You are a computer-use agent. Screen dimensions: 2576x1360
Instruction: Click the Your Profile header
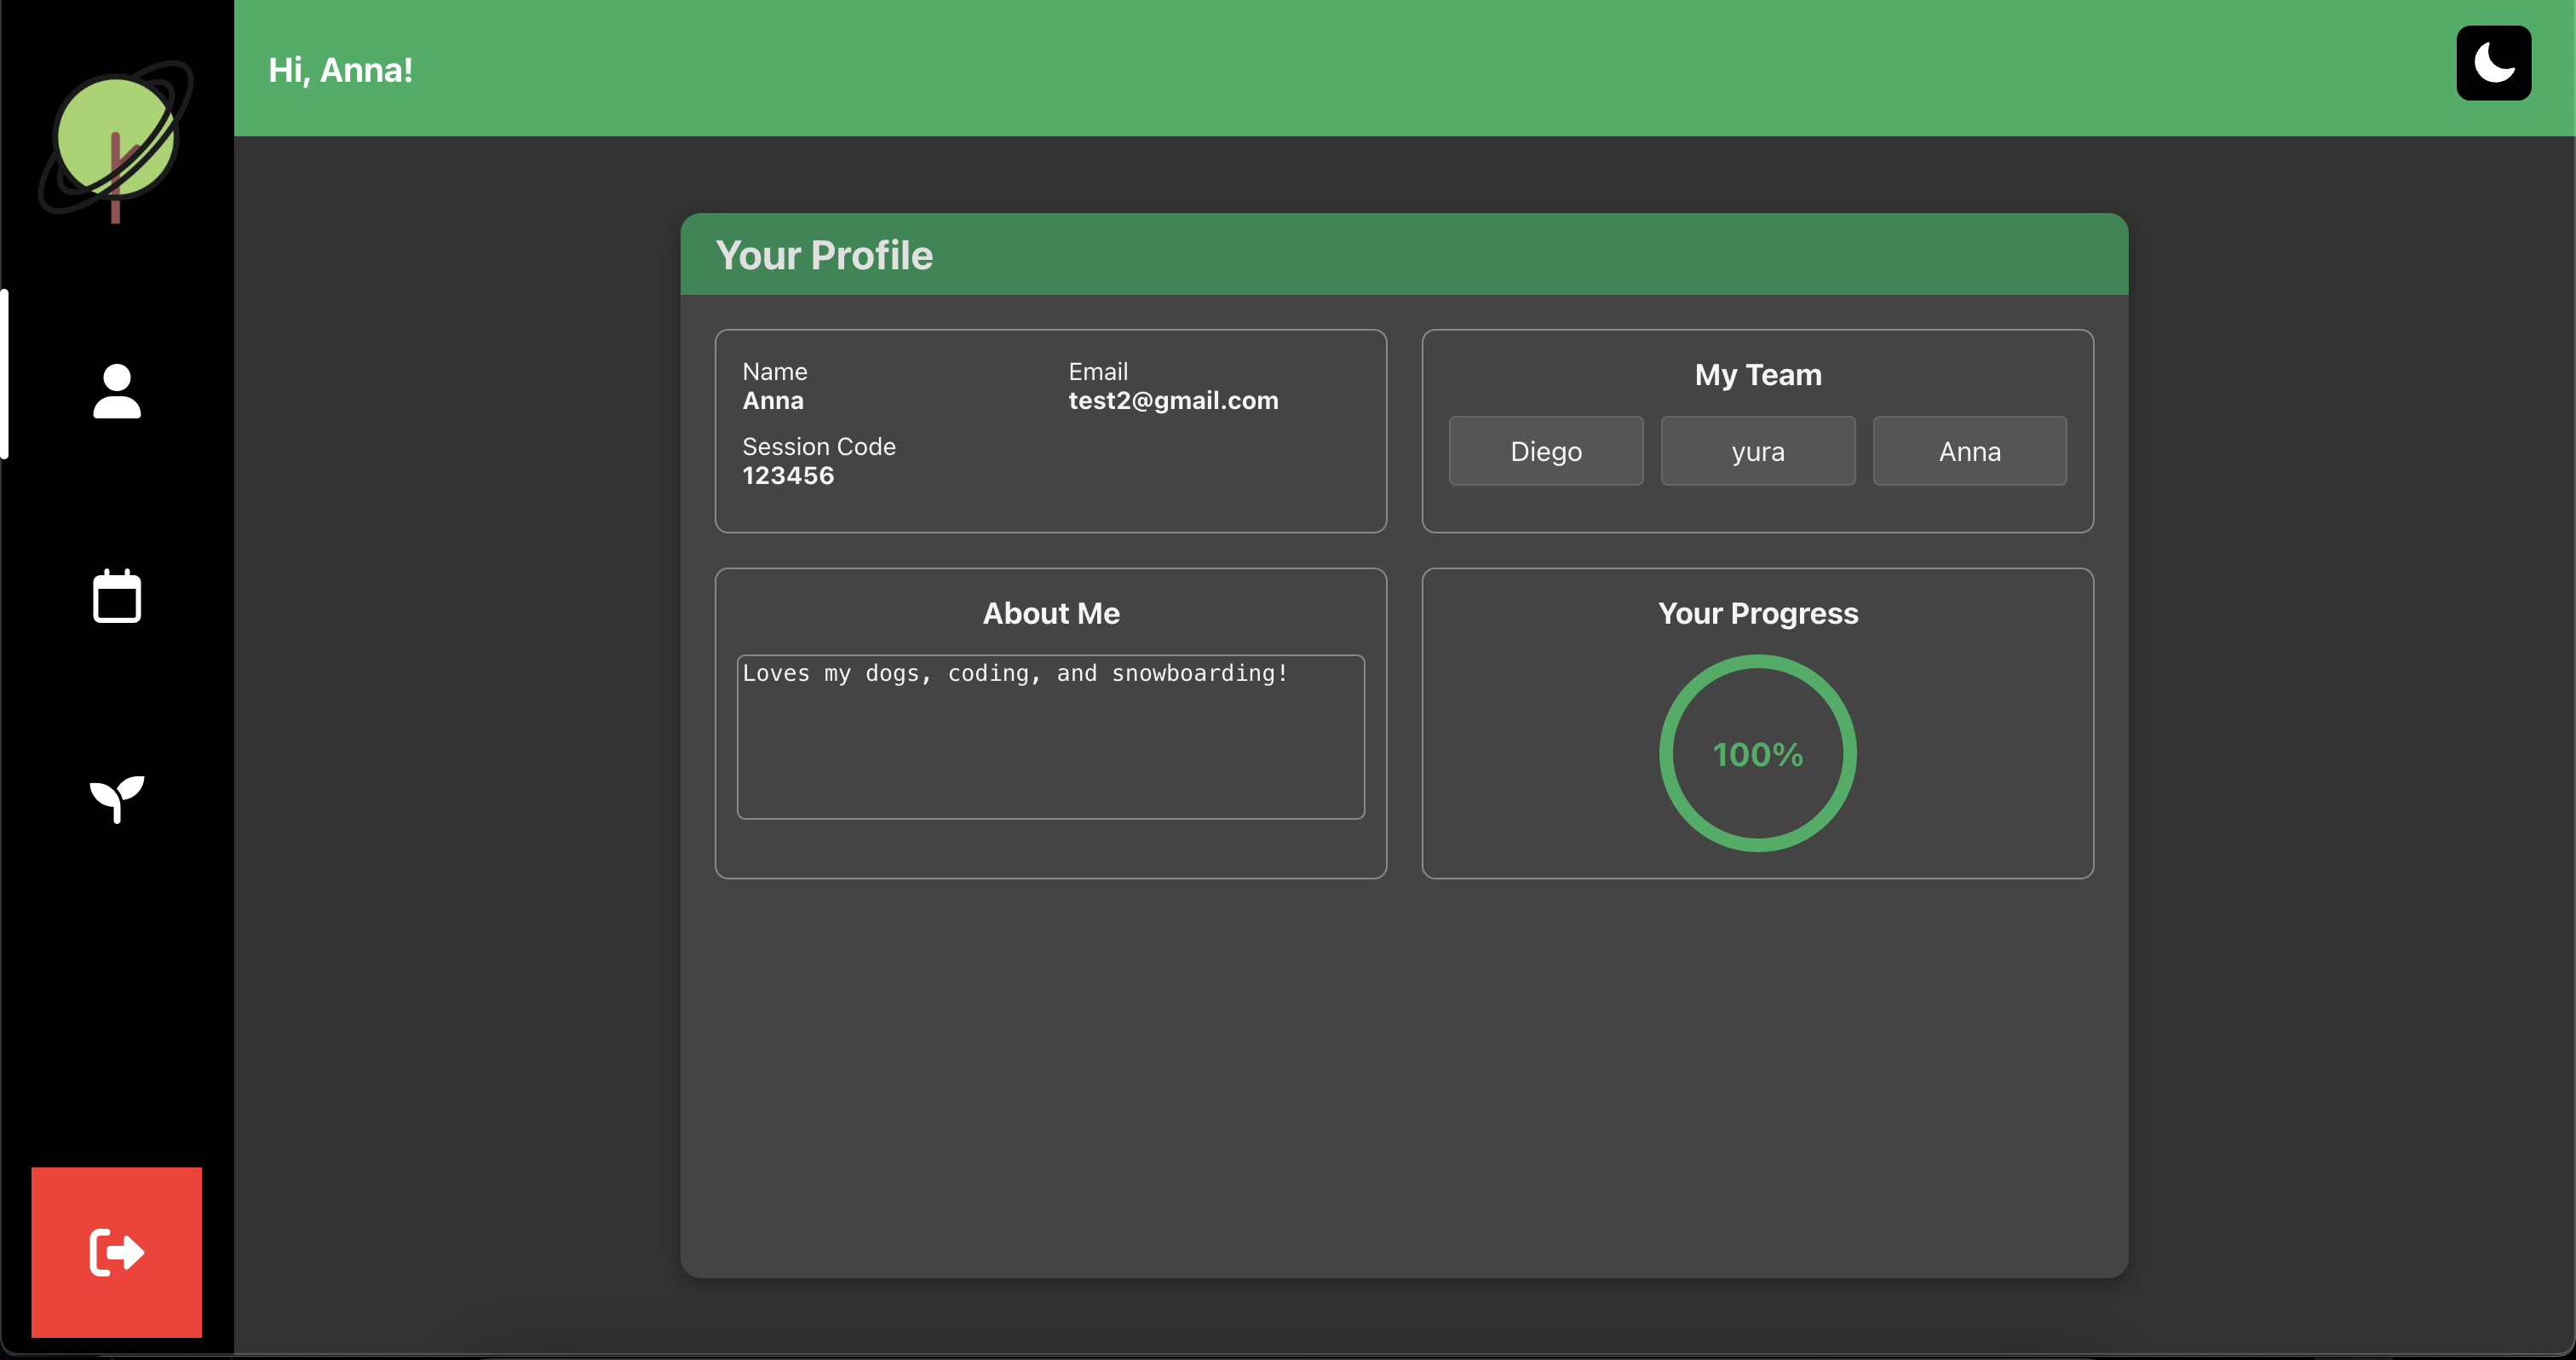pyautogui.click(x=824, y=255)
